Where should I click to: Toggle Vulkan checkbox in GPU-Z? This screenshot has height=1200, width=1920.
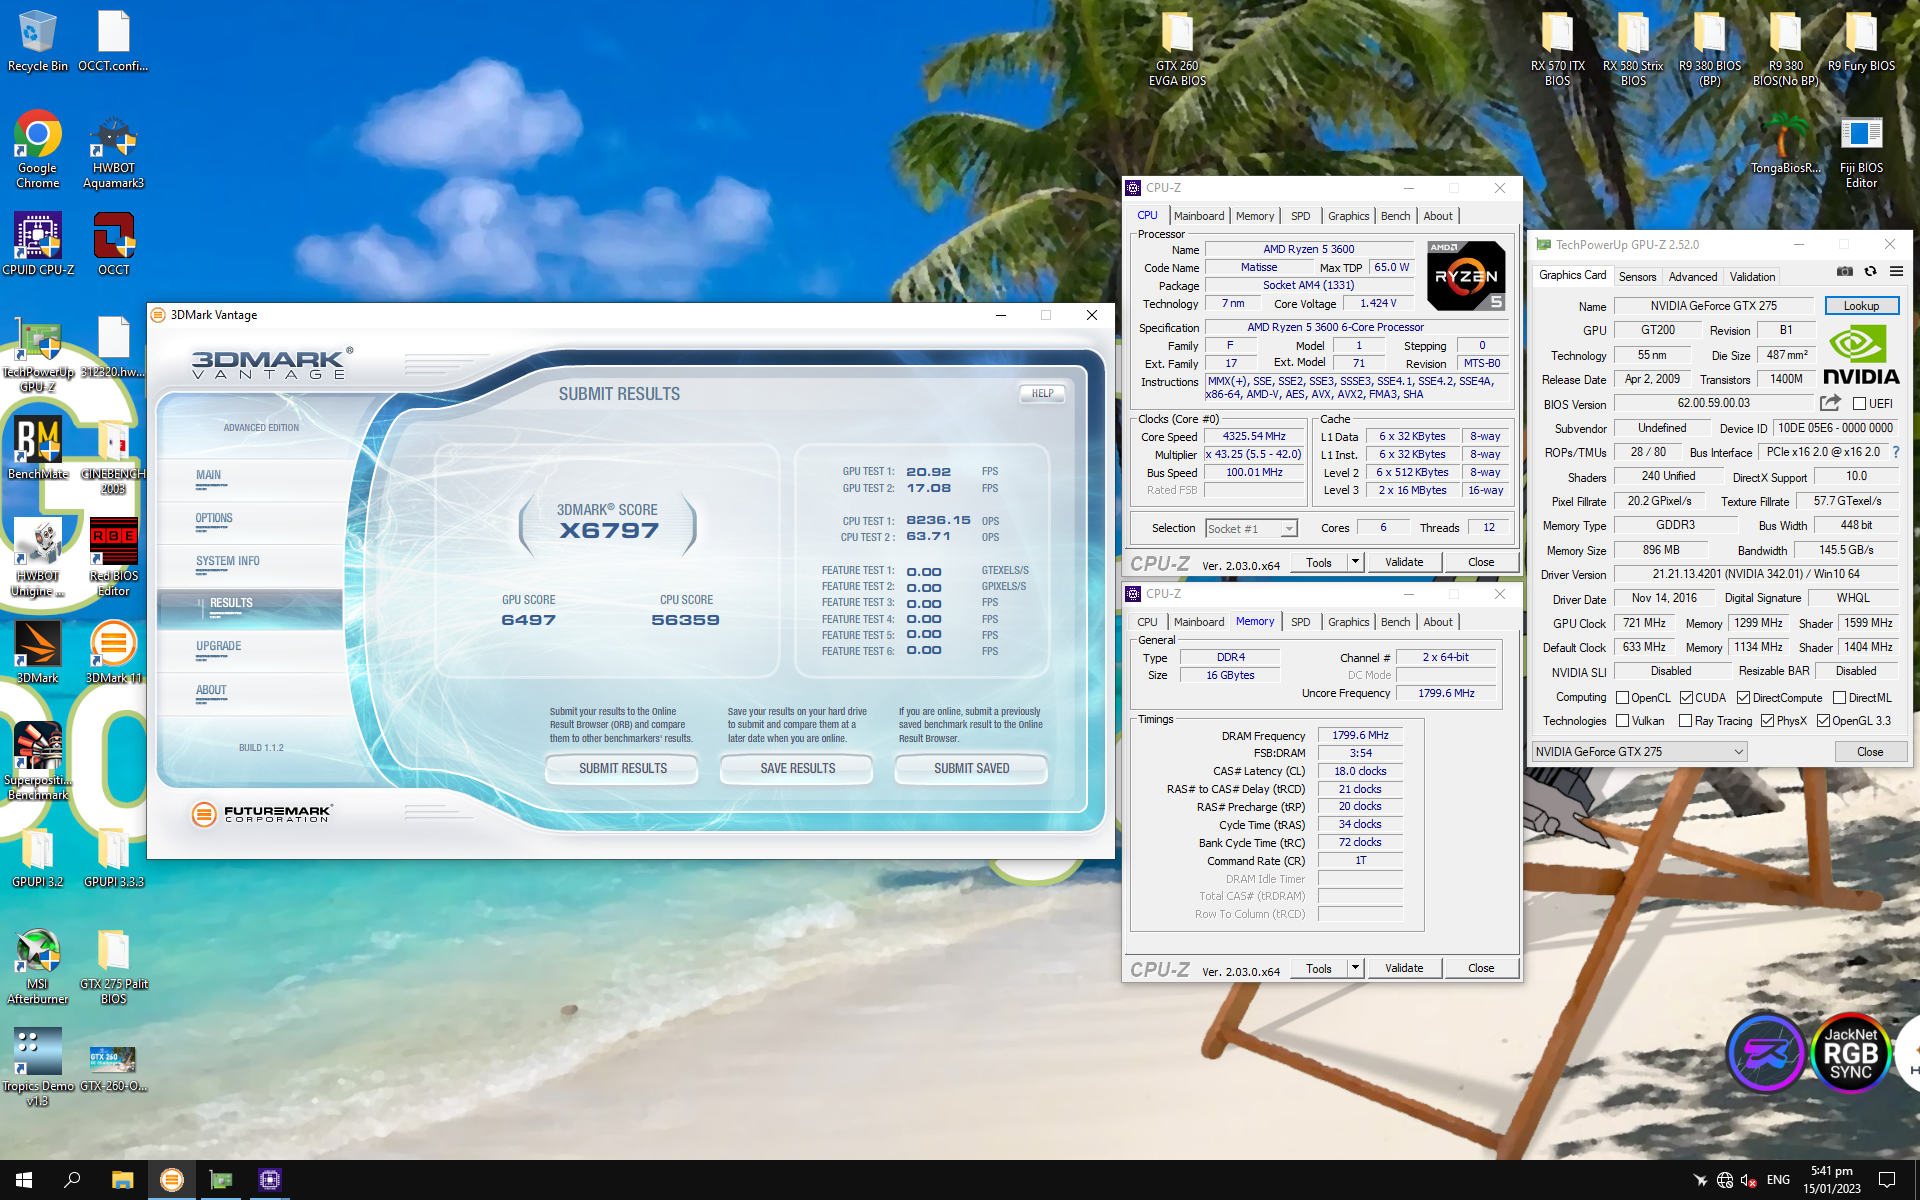pos(1622,721)
